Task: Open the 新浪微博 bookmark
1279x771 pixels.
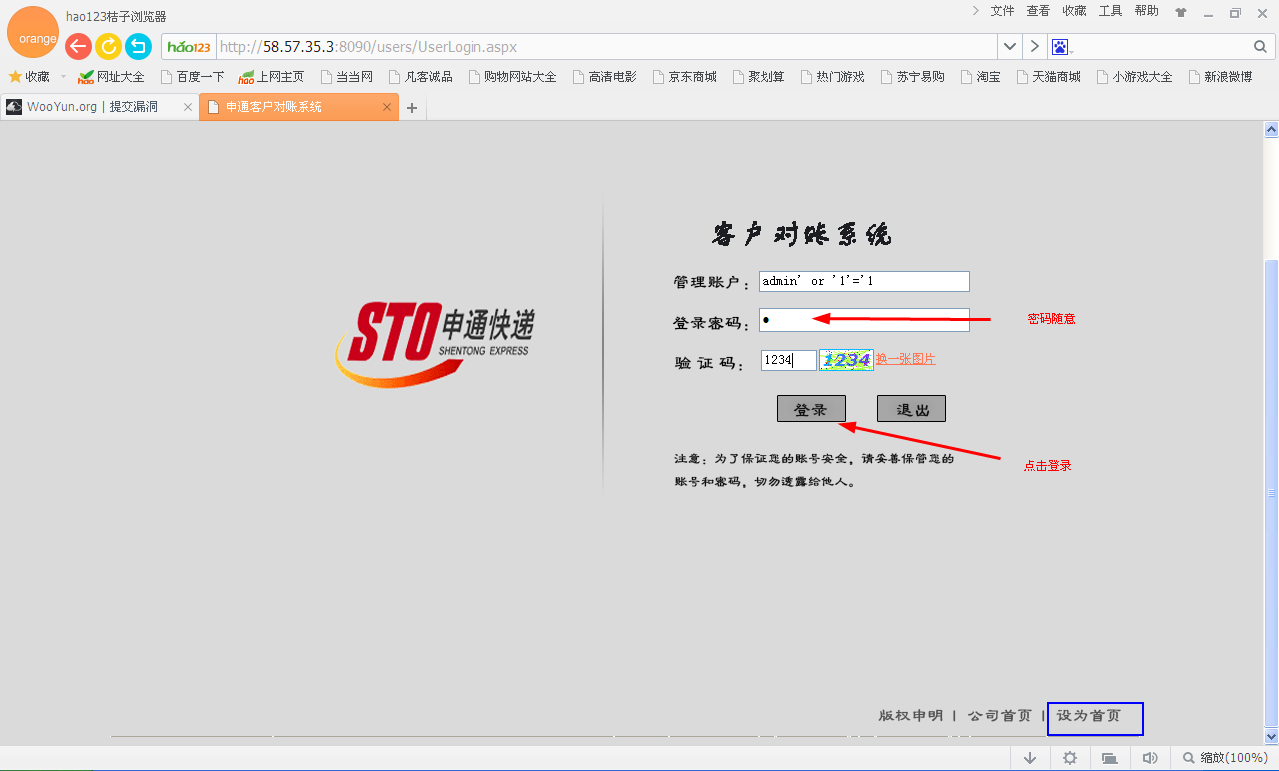Action: (1220, 77)
